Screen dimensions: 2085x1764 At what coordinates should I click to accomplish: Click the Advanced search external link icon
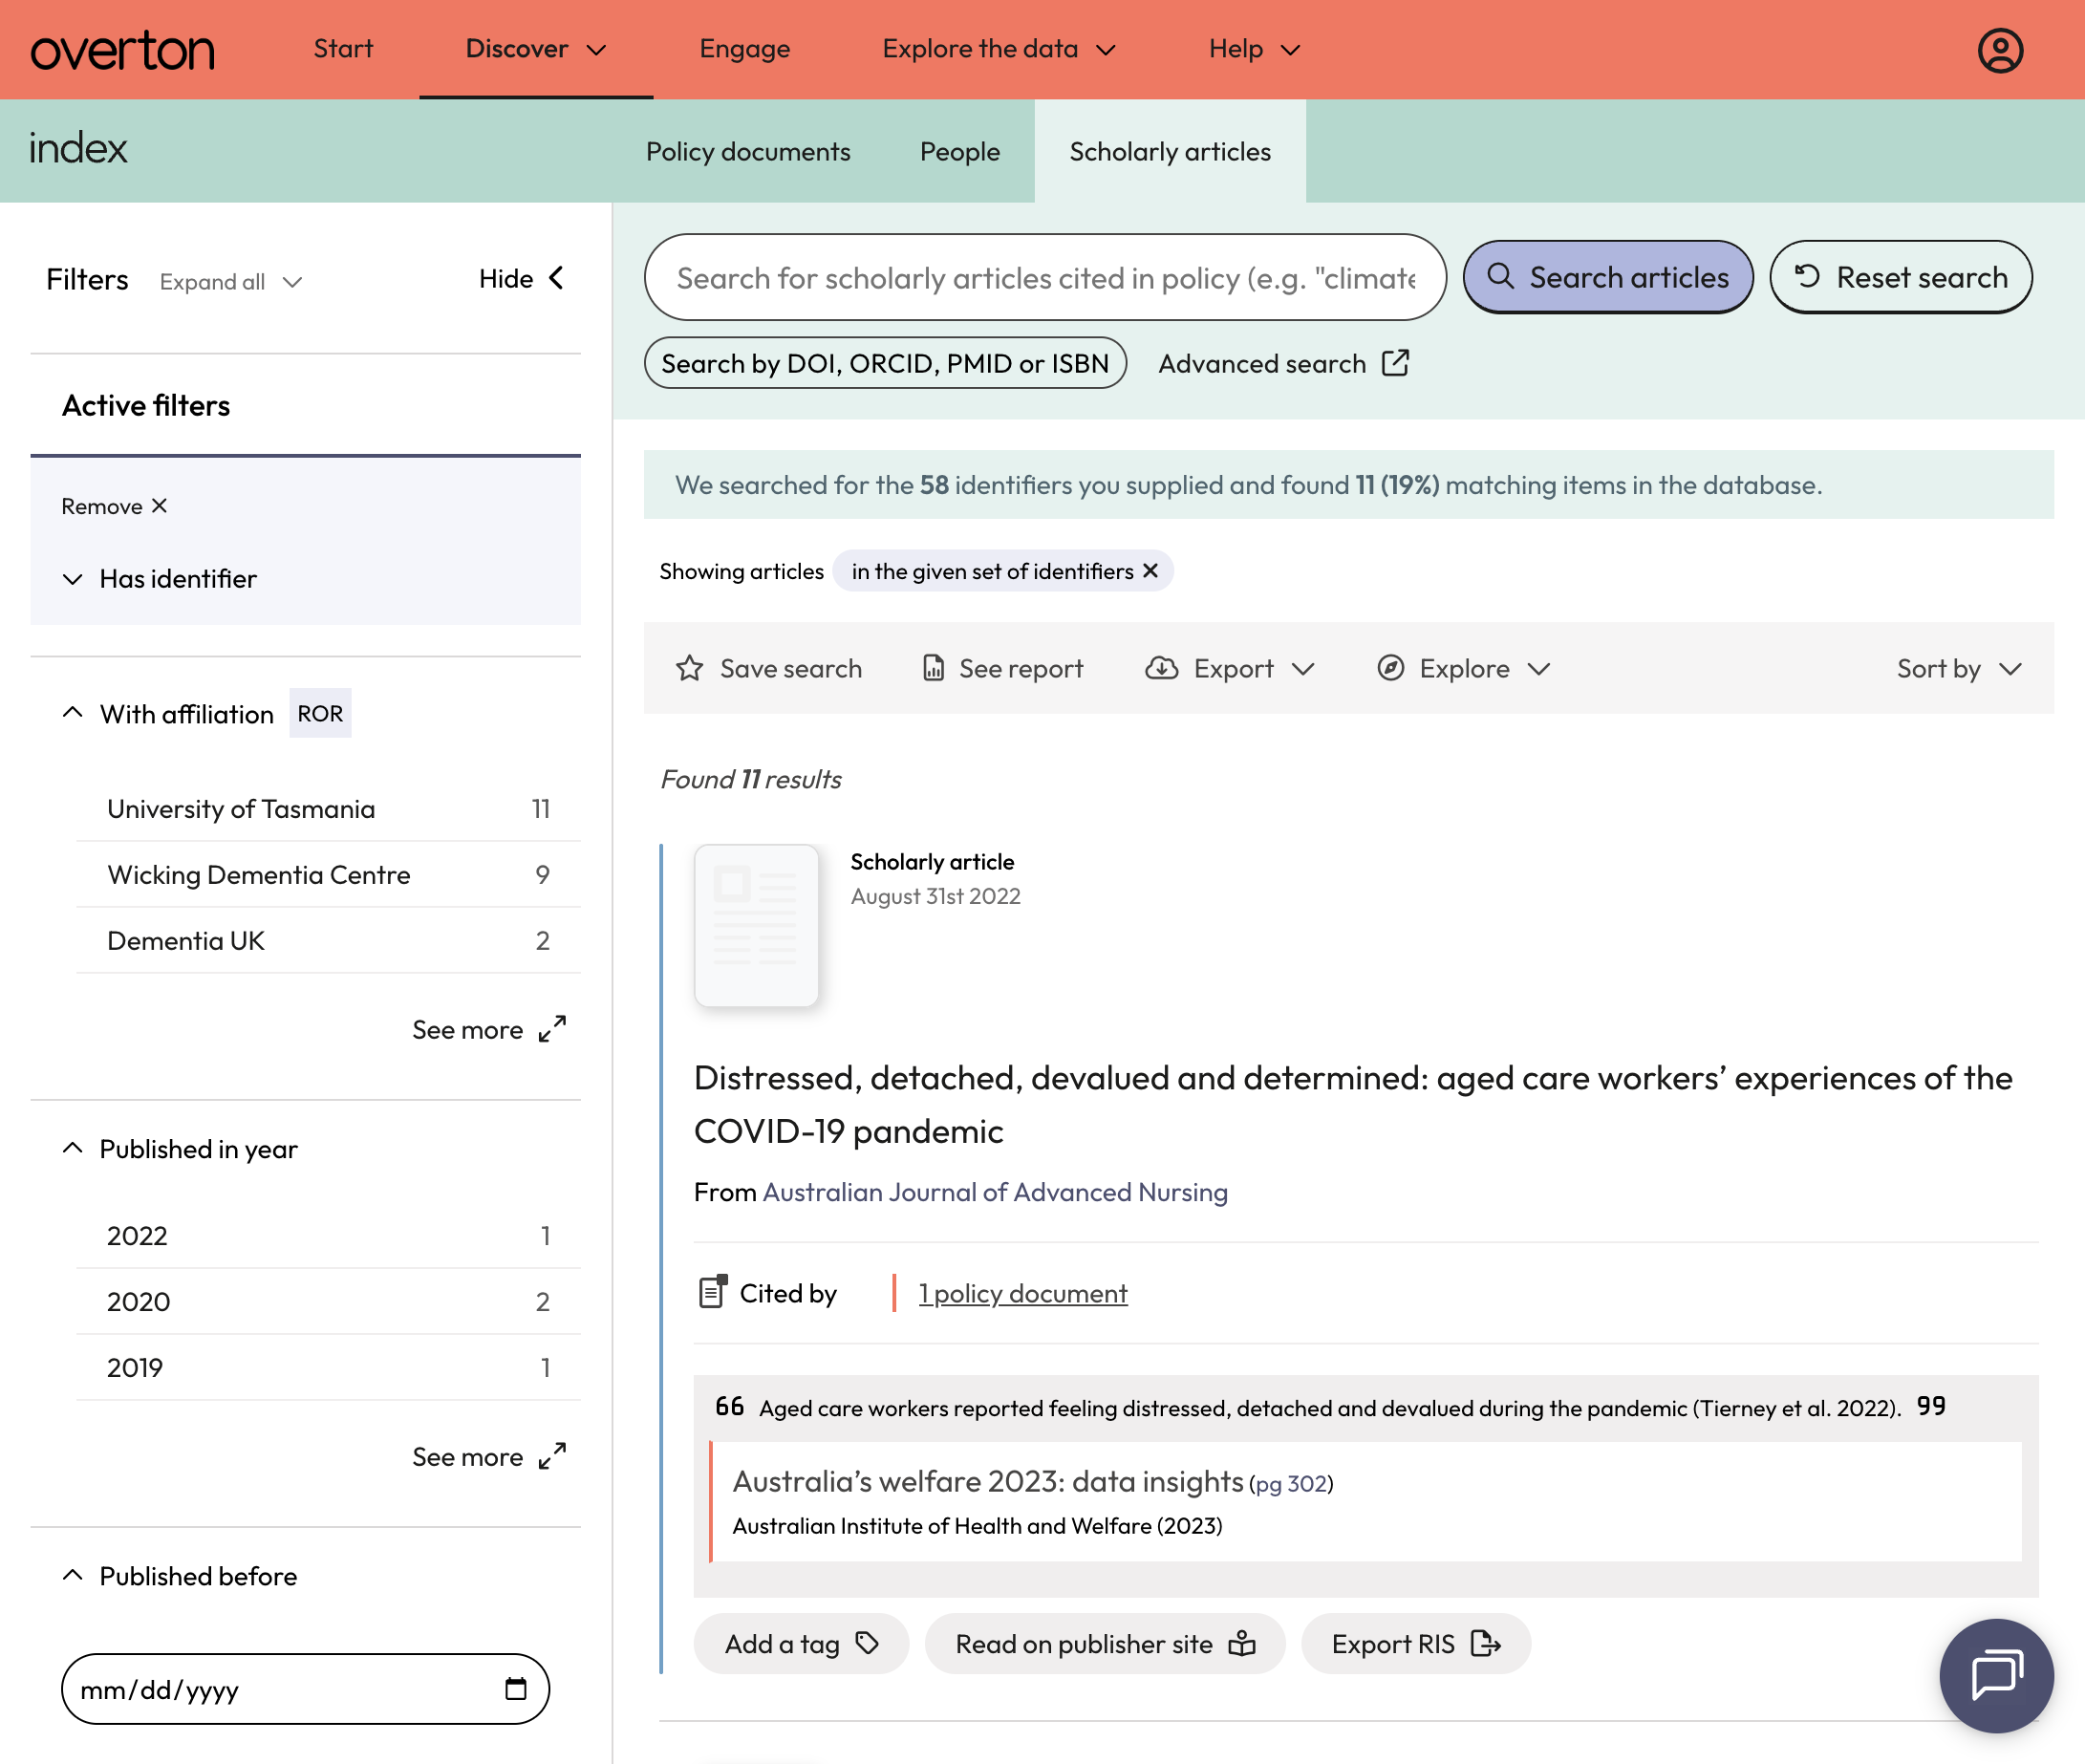(x=1396, y=363)
